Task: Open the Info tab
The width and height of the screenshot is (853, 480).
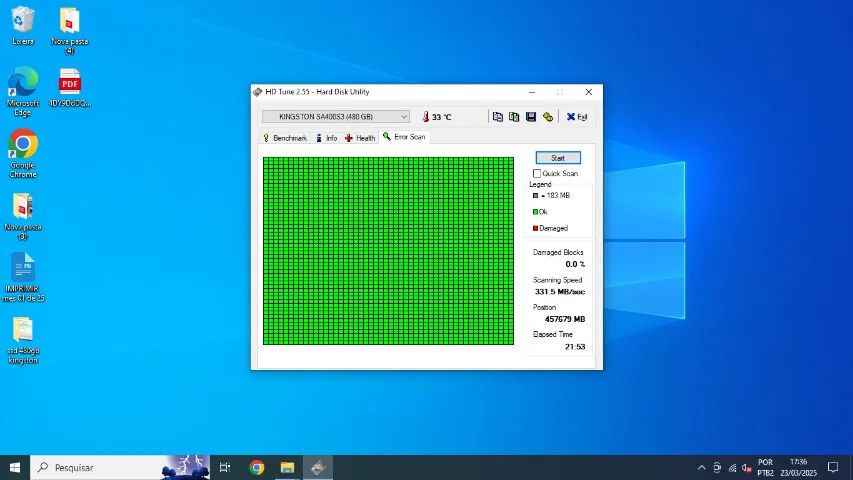Action: [326, 138]
